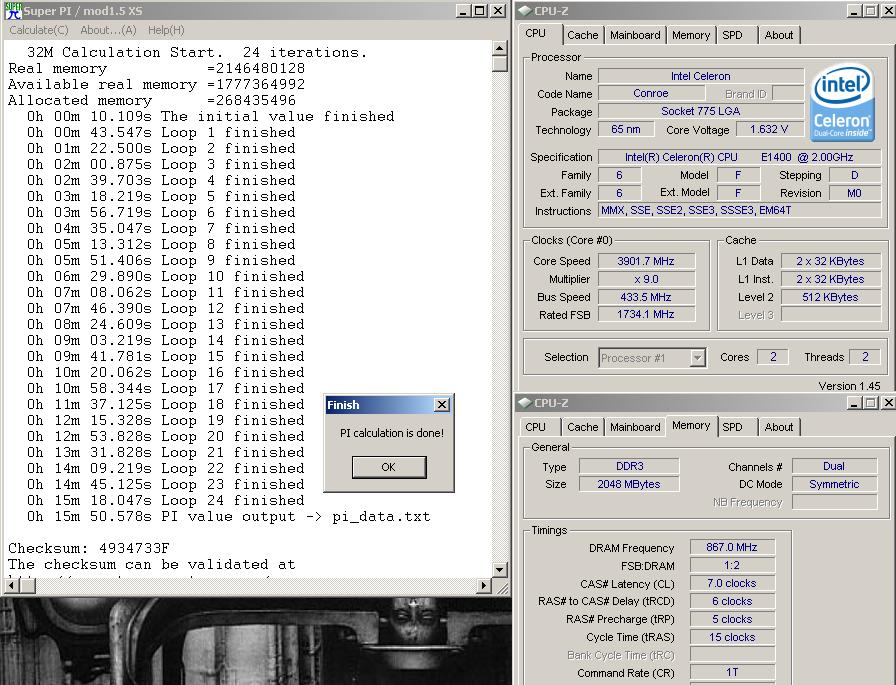896x685 pixels.
Task: Select the CPU tab in upper CPU-Z
Action: click(540, 33)
